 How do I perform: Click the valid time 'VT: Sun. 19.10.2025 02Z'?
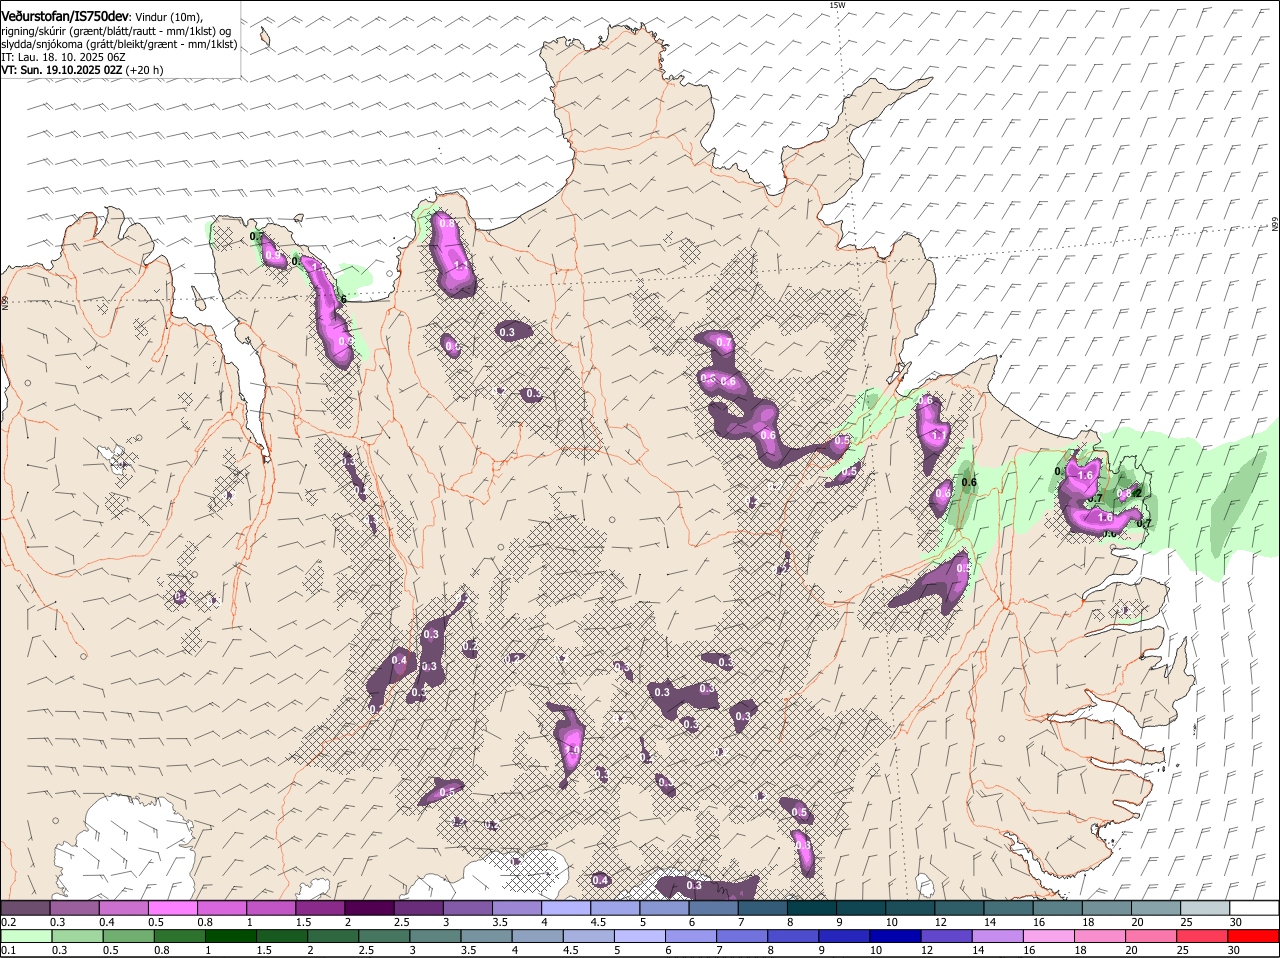[x=62, y=70]
